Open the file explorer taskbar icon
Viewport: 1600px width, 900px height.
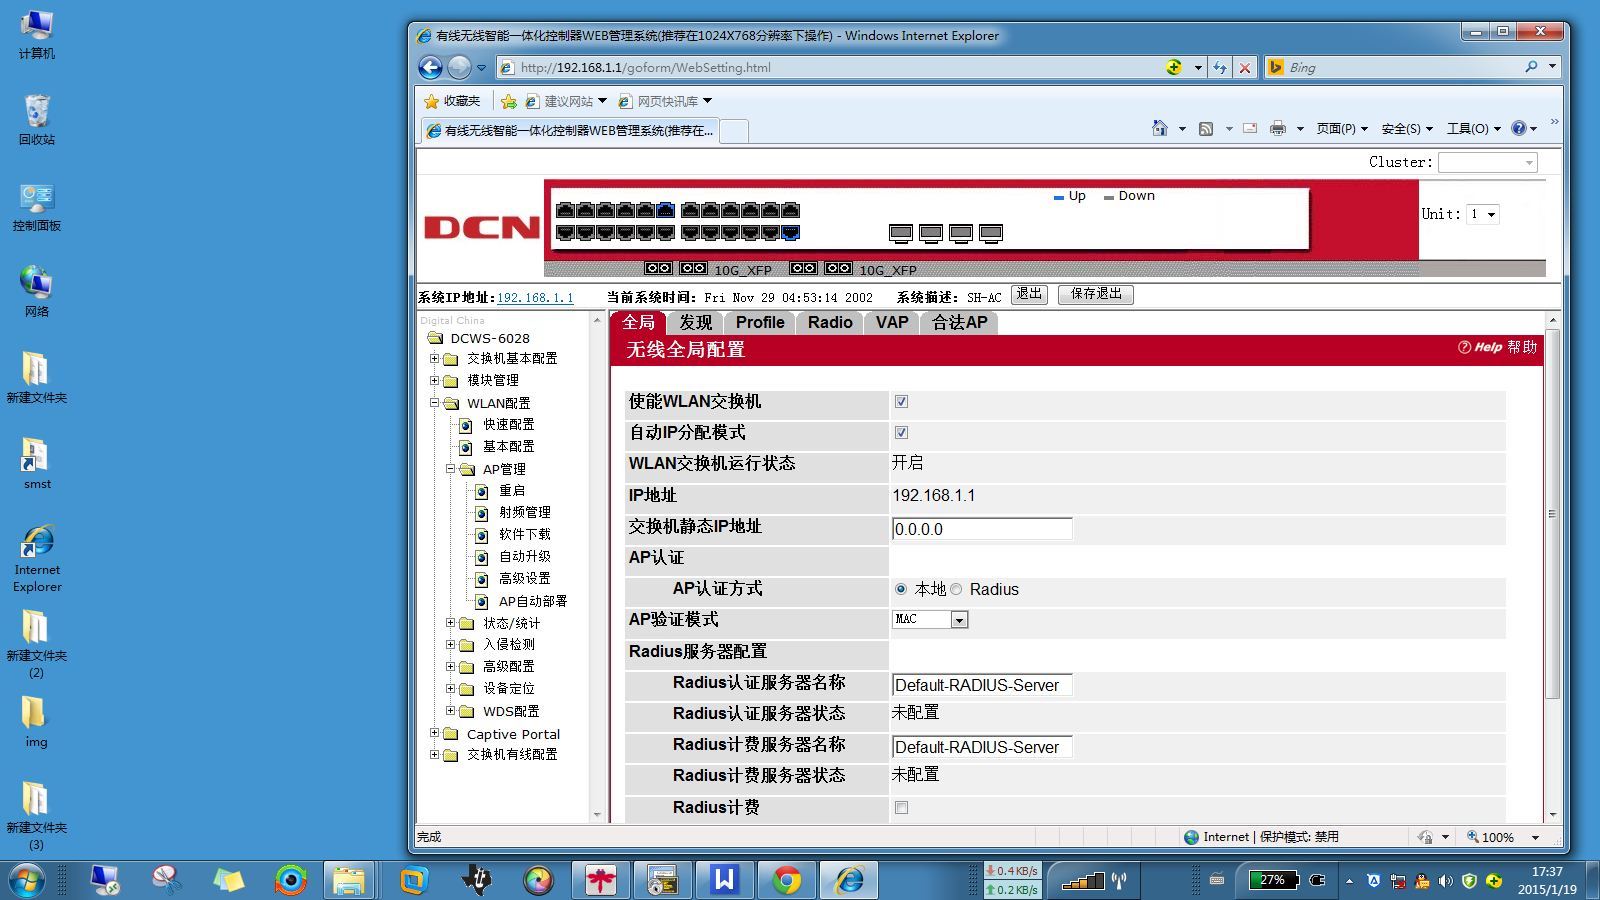click(349, 880)
